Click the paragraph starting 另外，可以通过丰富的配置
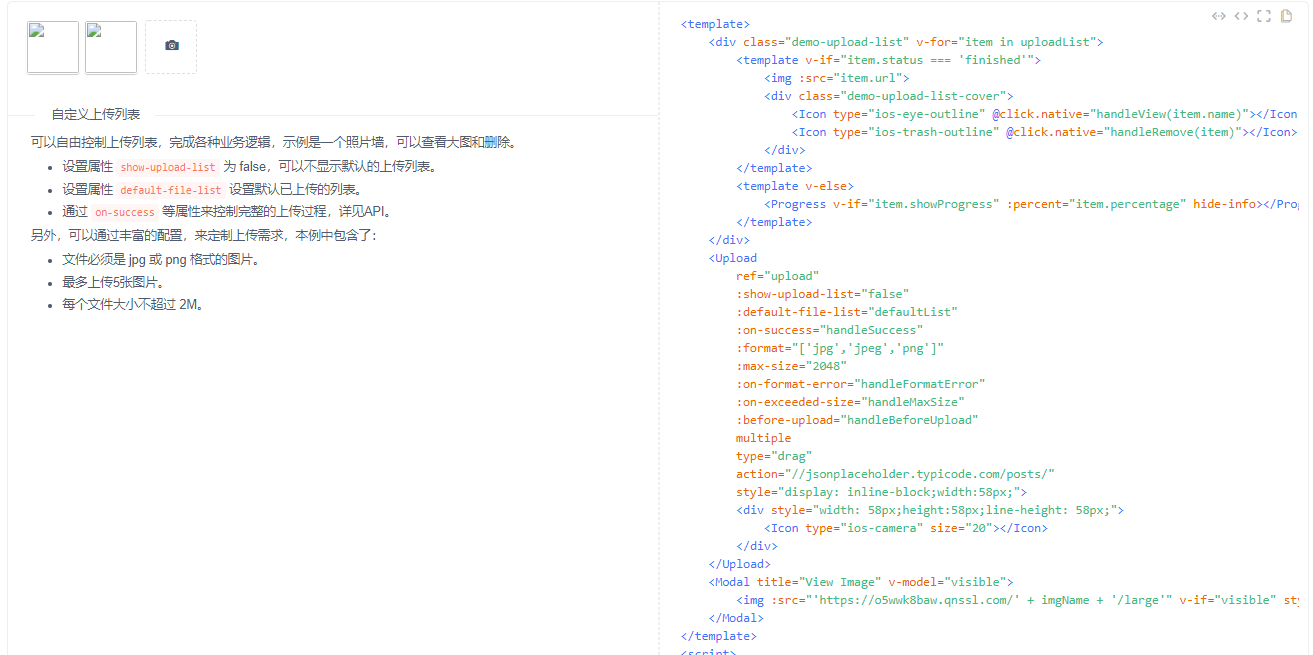The width and height of the screenshot is (1313, 655). pos(204,236)
